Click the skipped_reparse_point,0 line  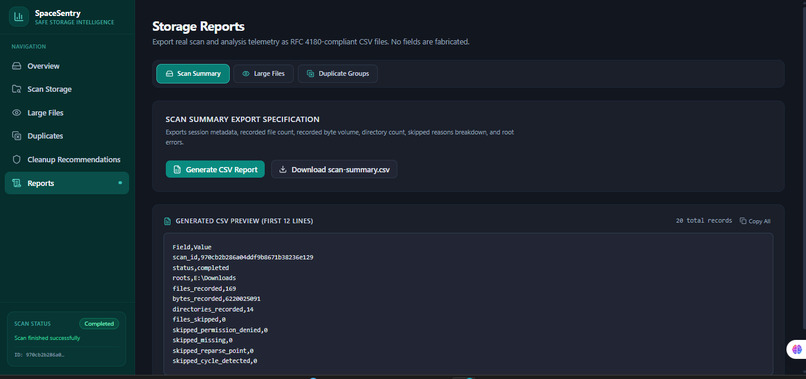tap(213, 351)
